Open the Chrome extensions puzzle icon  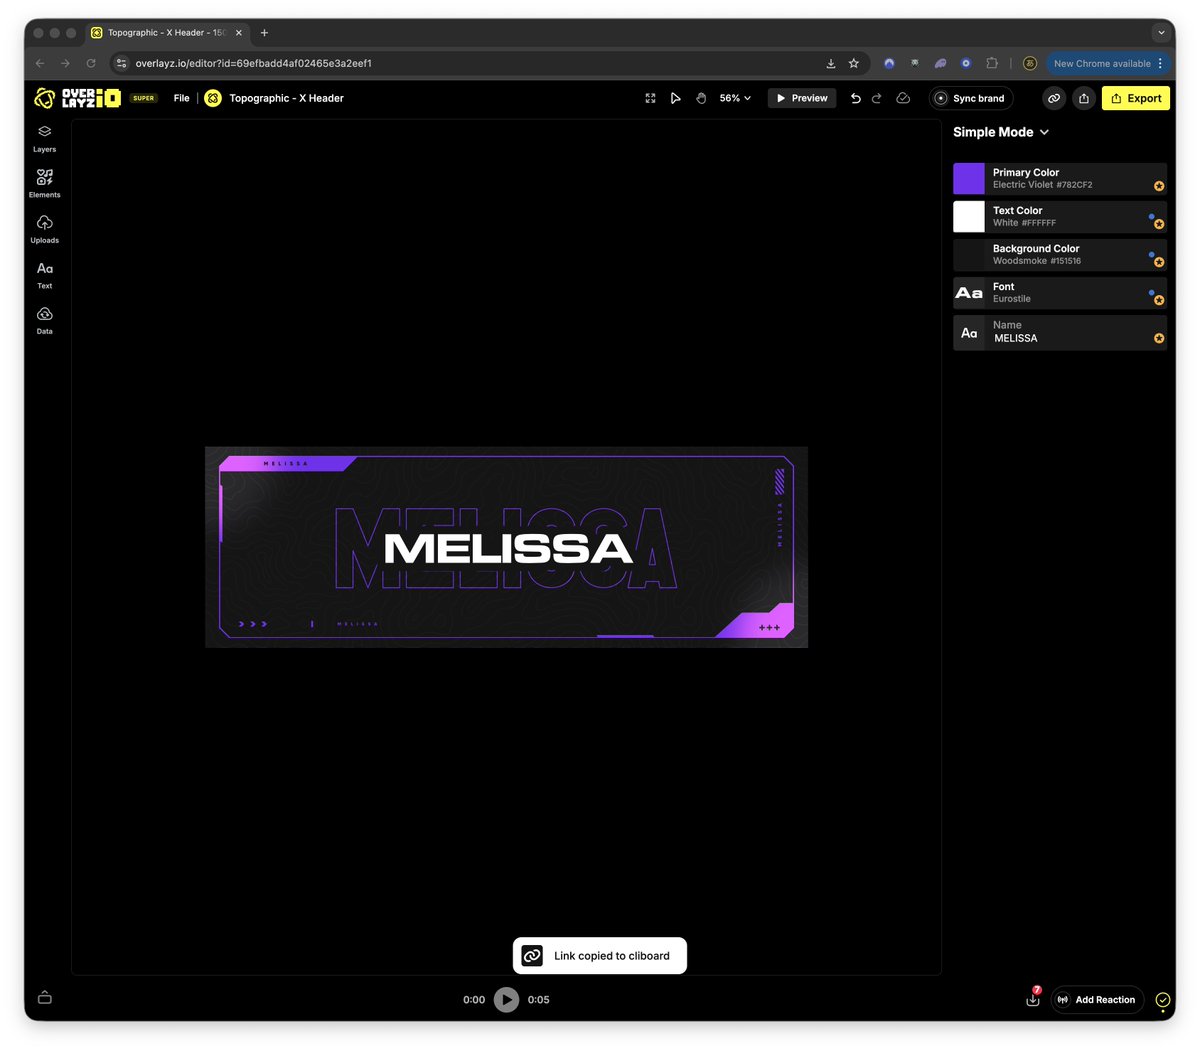[x=992, y=63]
